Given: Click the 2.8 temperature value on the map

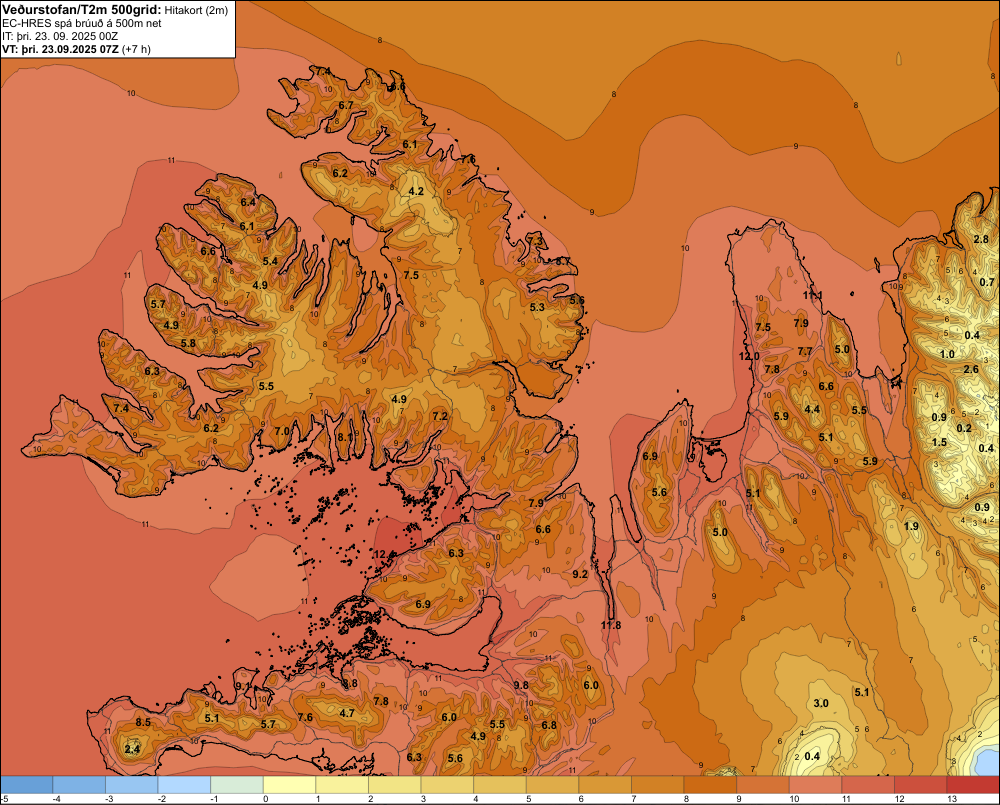Looking at the screenshot, I should pos(981,239).
